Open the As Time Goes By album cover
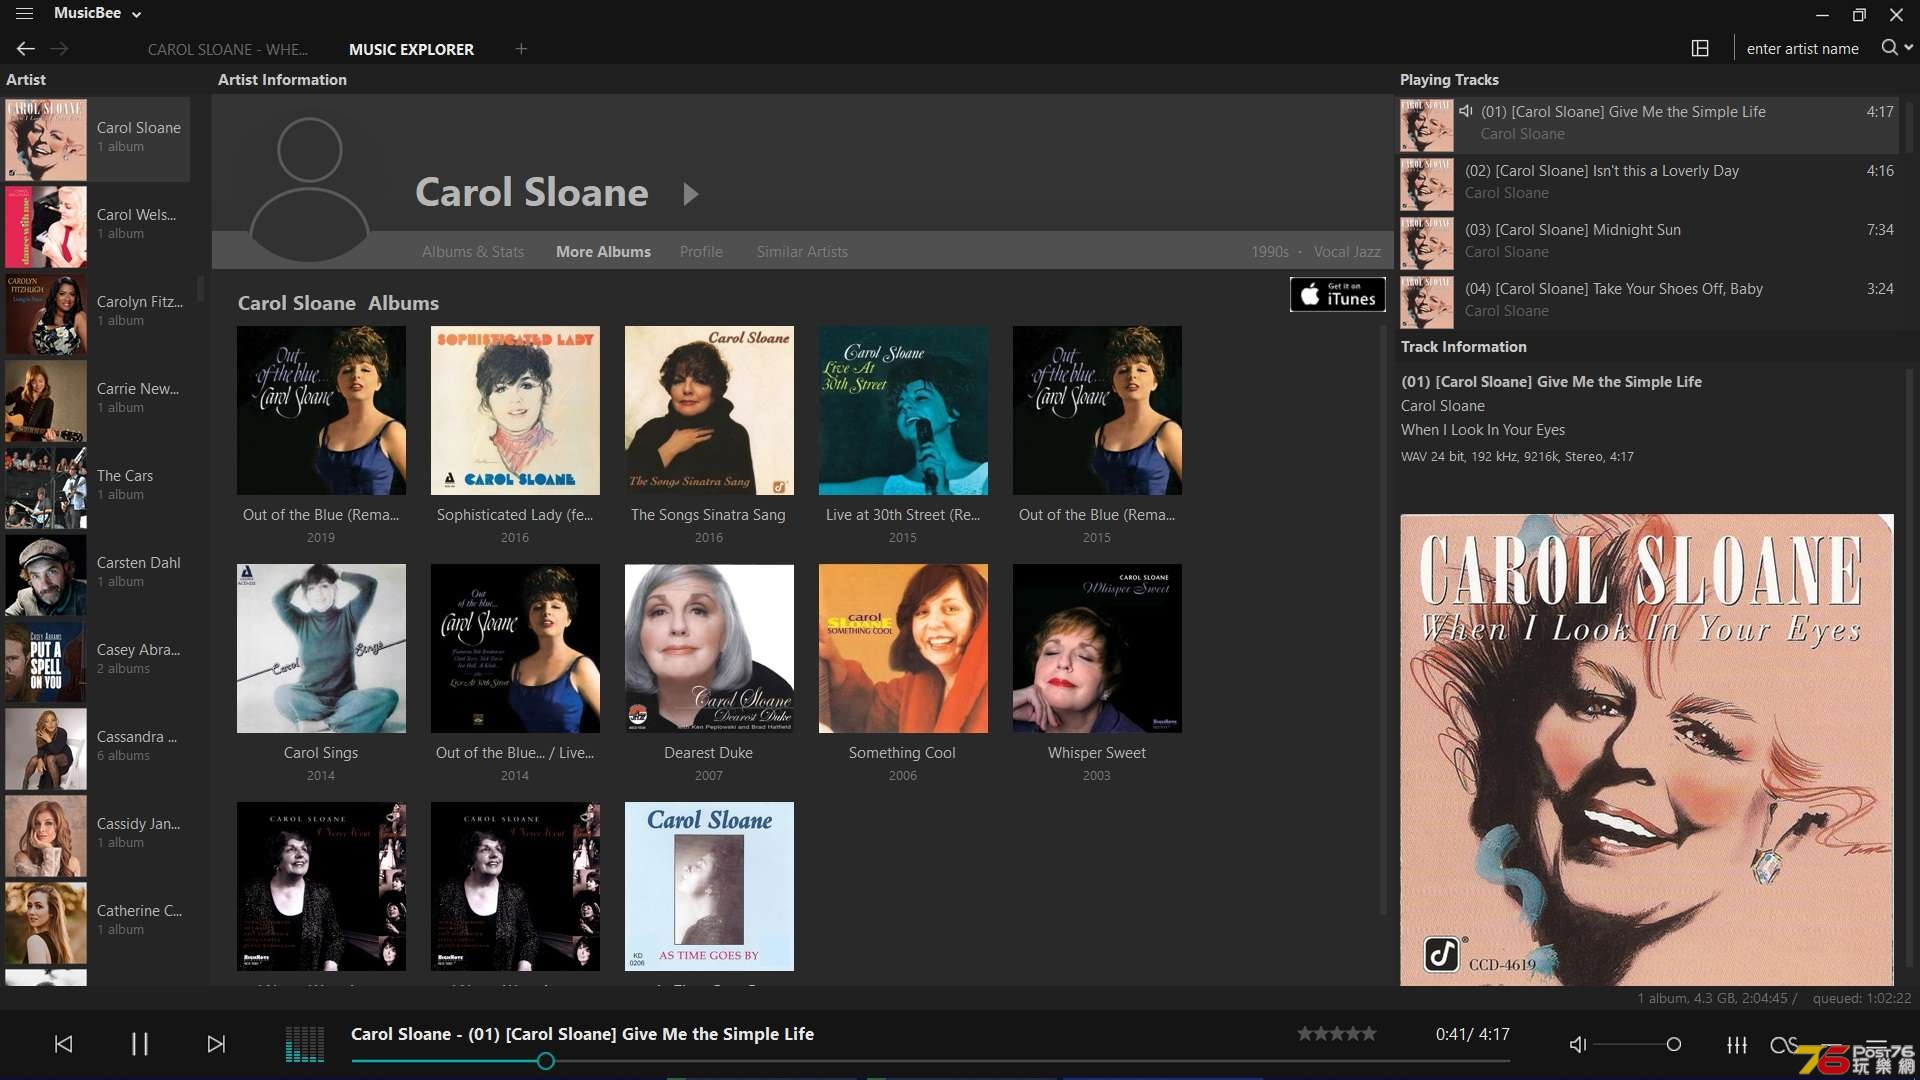Image resolution: width=1920 pixels, height=1080 pixels. [709, 886]
